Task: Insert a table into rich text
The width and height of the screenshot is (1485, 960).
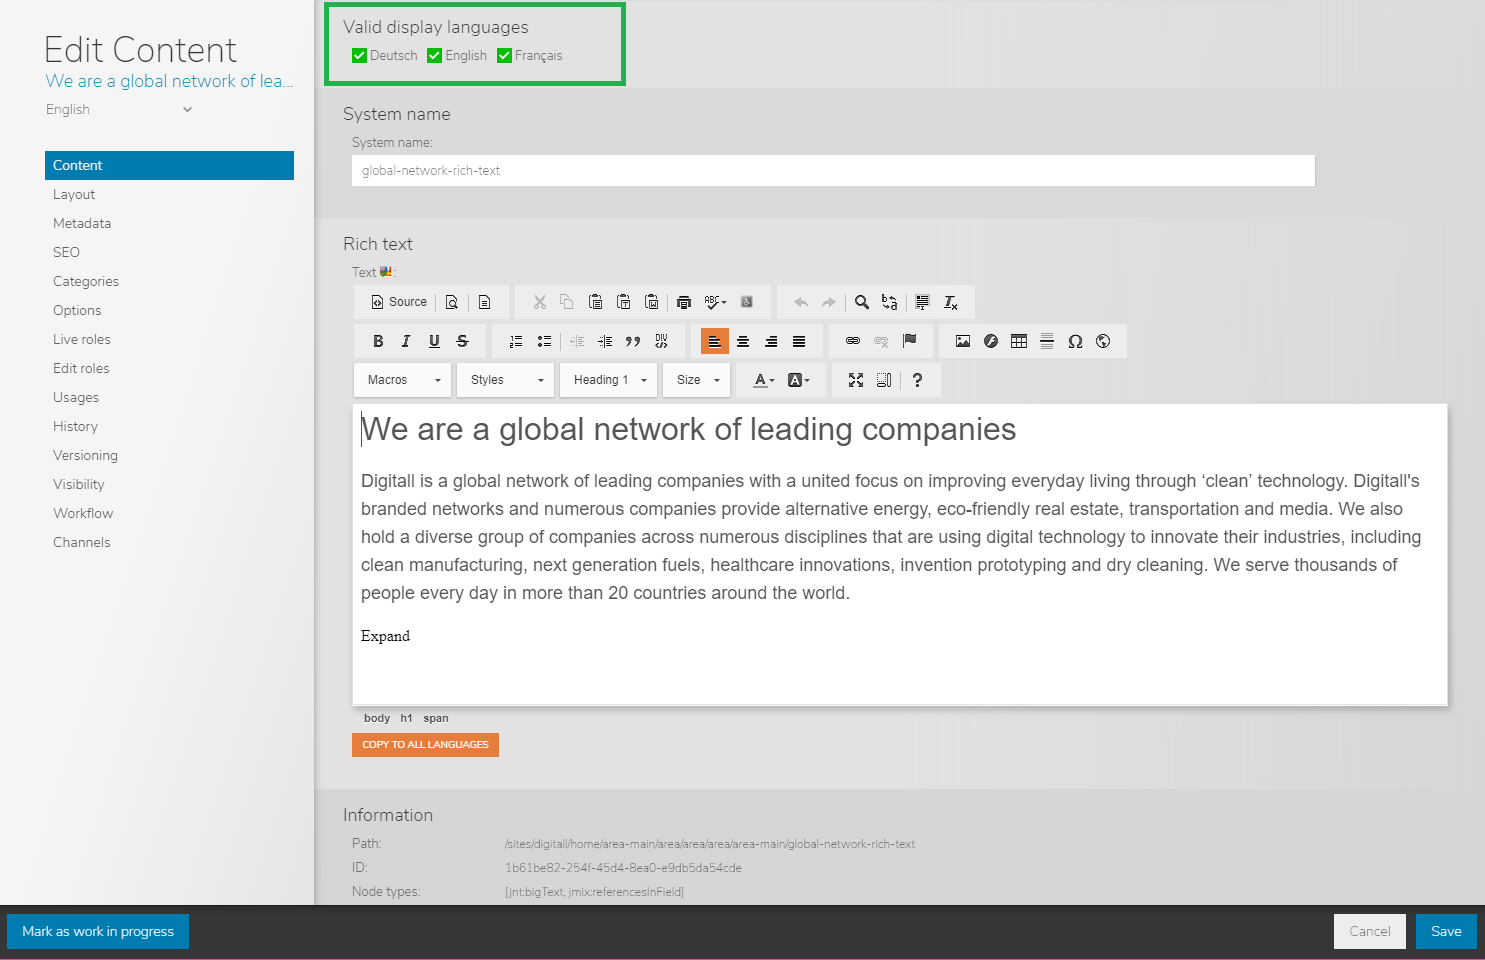Action: [x=1019, y=341]
